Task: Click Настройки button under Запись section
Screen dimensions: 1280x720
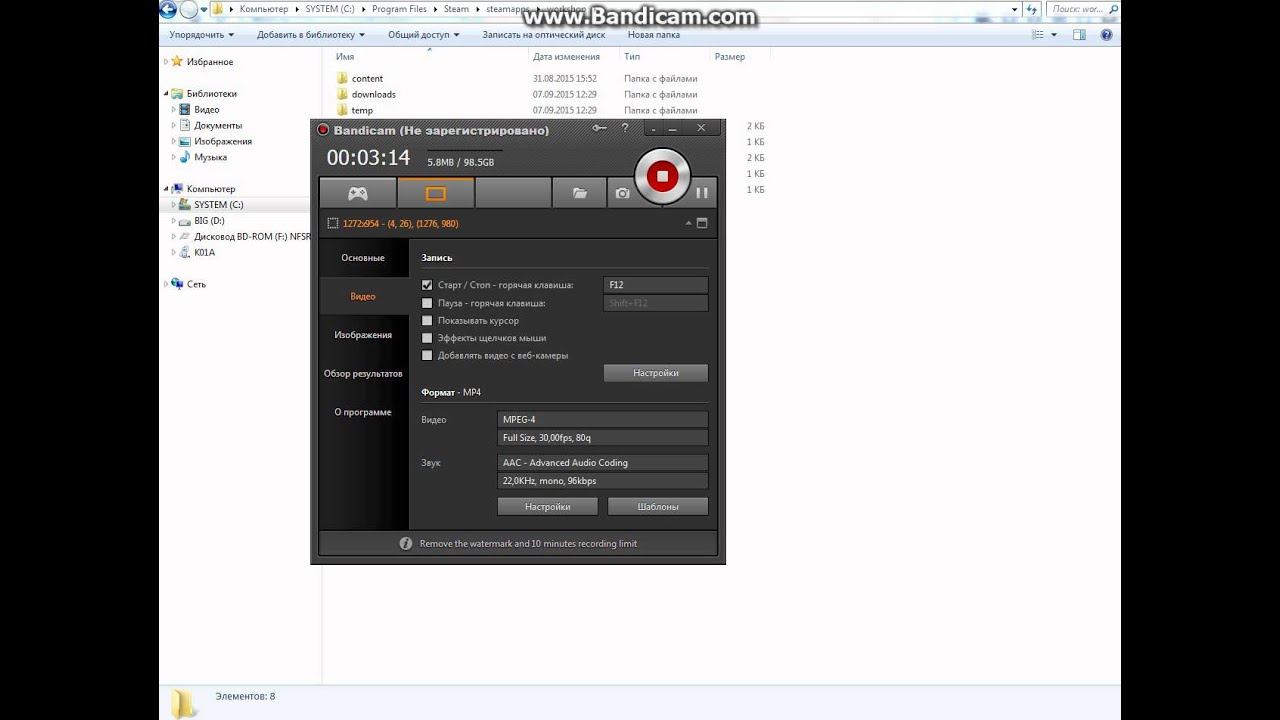Action: (x=656, y=373)
